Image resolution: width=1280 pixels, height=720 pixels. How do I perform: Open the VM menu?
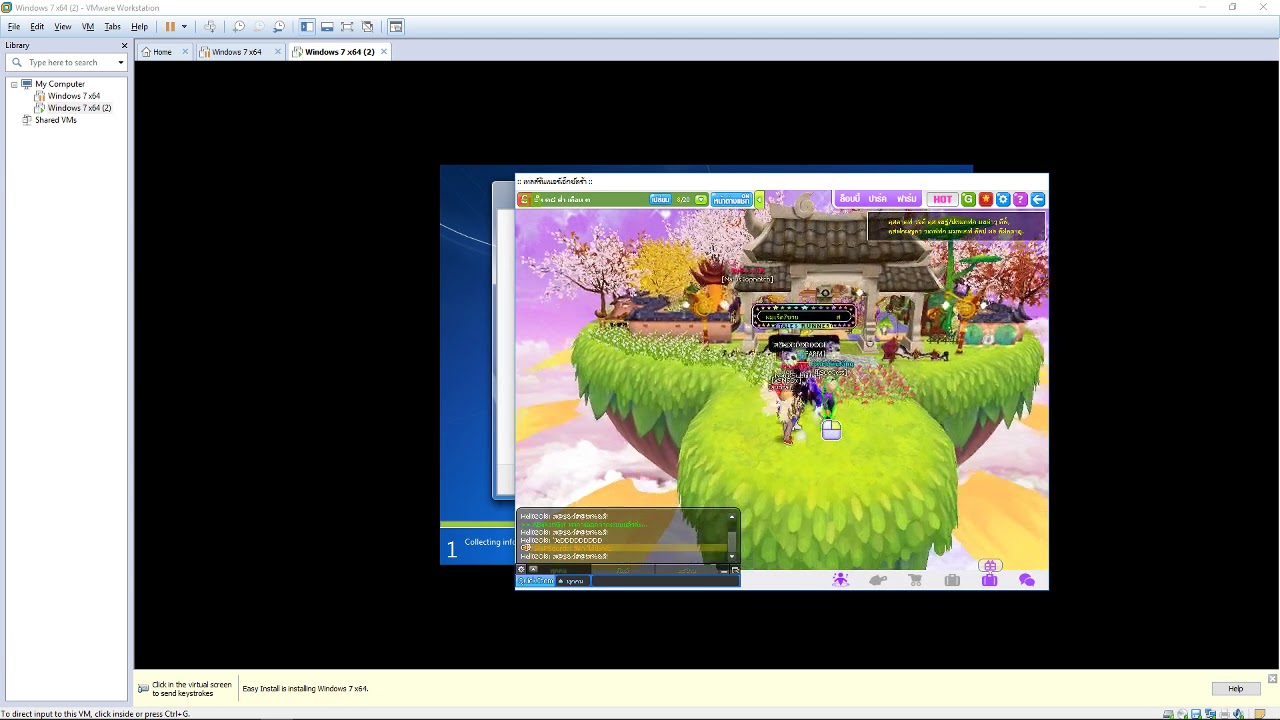point(88,27)
